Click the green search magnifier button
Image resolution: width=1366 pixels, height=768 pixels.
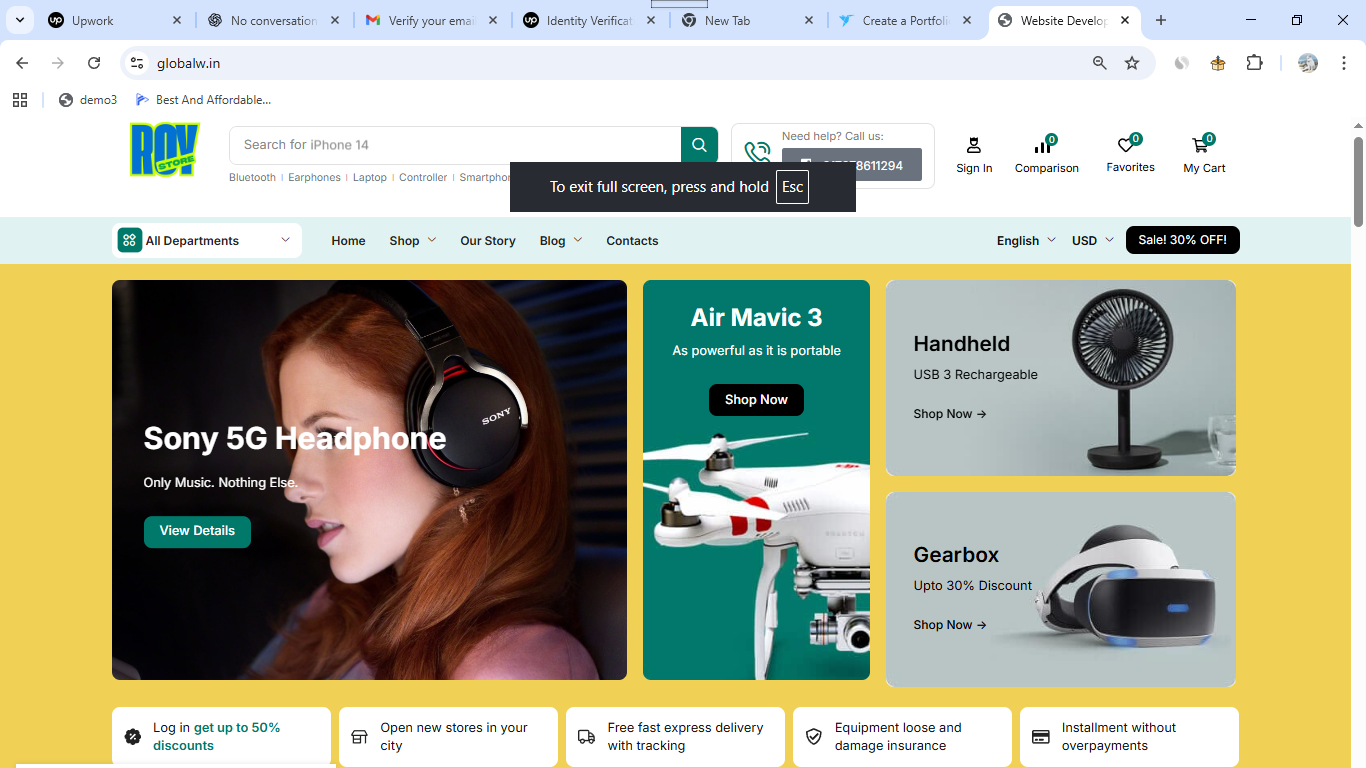(699, 145)
